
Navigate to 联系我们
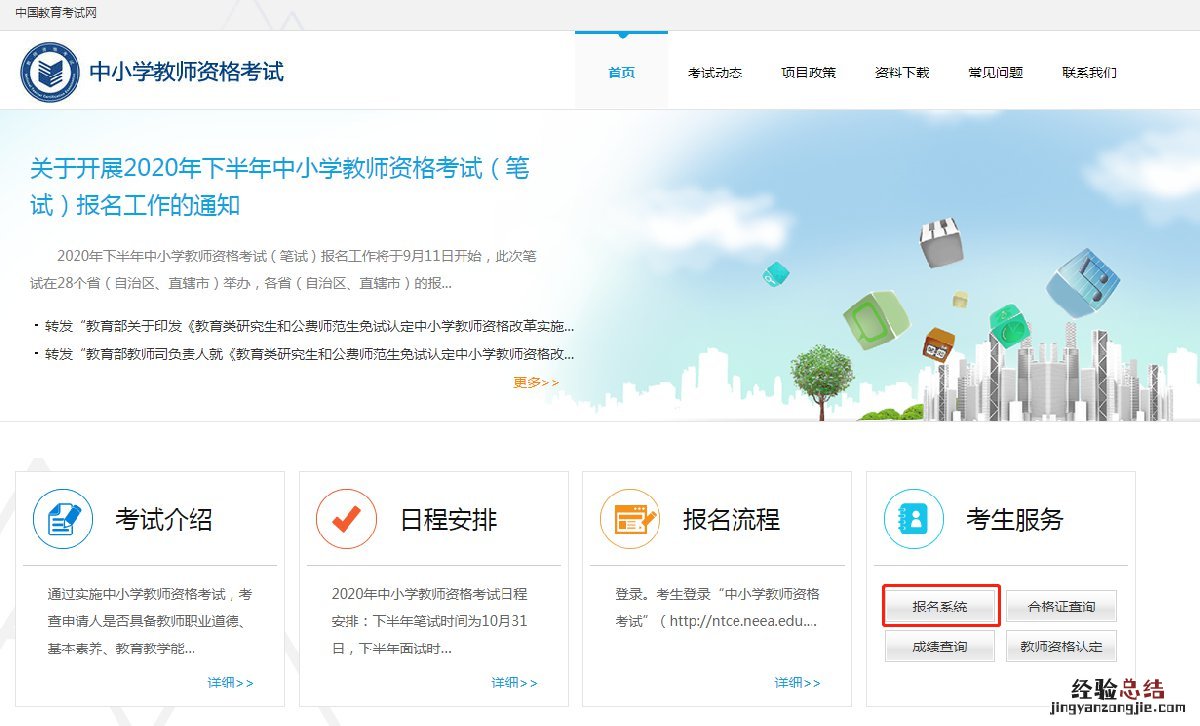(x=1089, y=73)
